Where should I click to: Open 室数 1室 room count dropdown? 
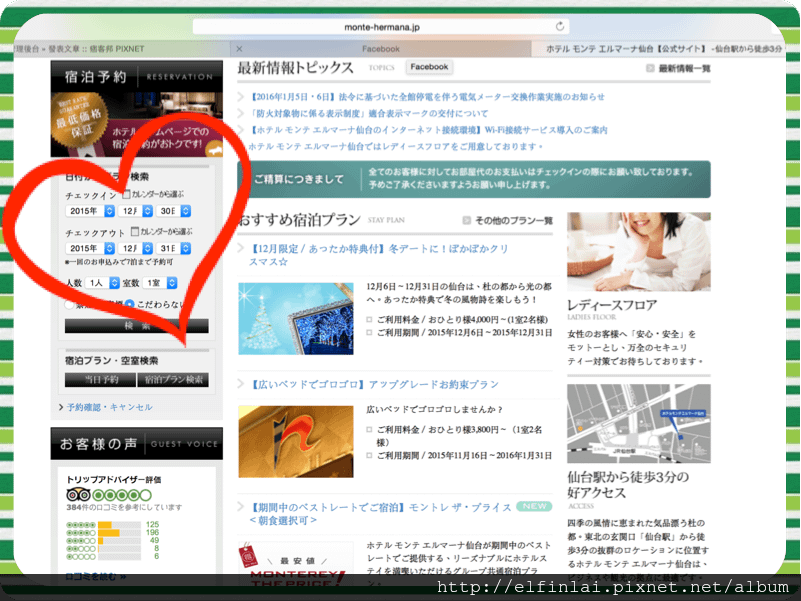coord(160,283)
